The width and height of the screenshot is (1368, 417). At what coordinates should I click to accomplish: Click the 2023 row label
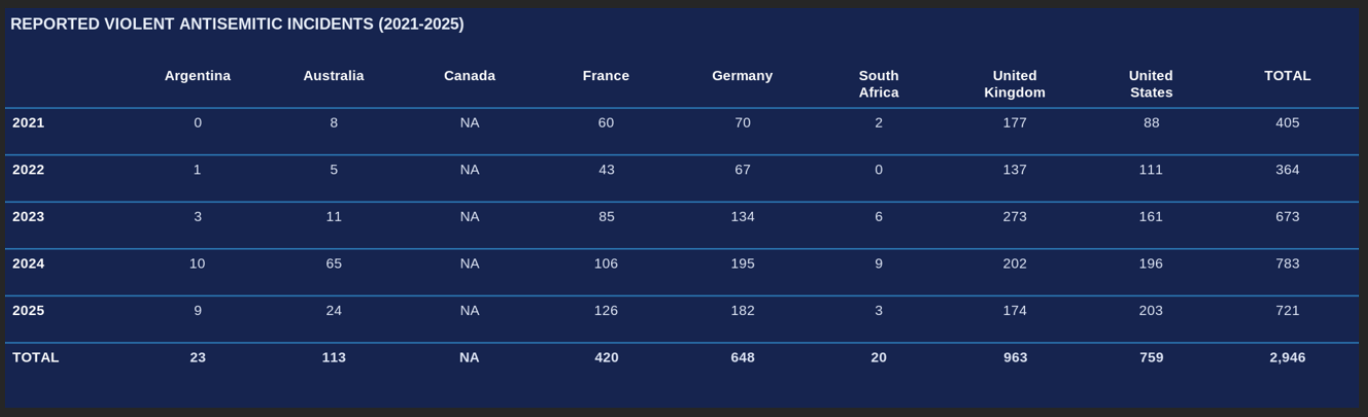(x=28, y=217)
